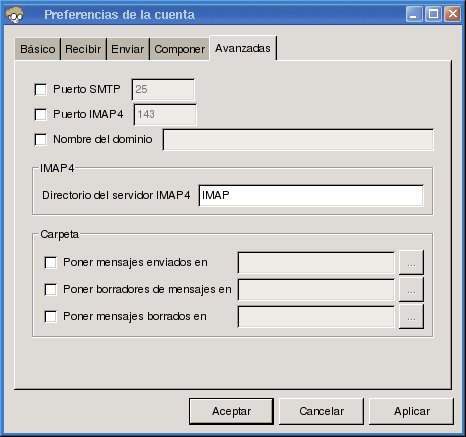Check Poner borradores de mensajes en option

[51, 289]
